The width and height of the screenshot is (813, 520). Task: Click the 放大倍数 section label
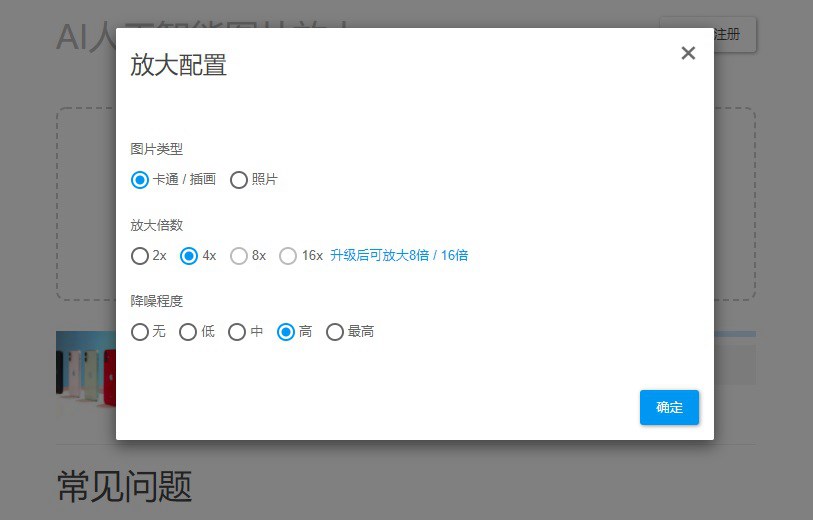pyautogui.click(x=157, y=225)
